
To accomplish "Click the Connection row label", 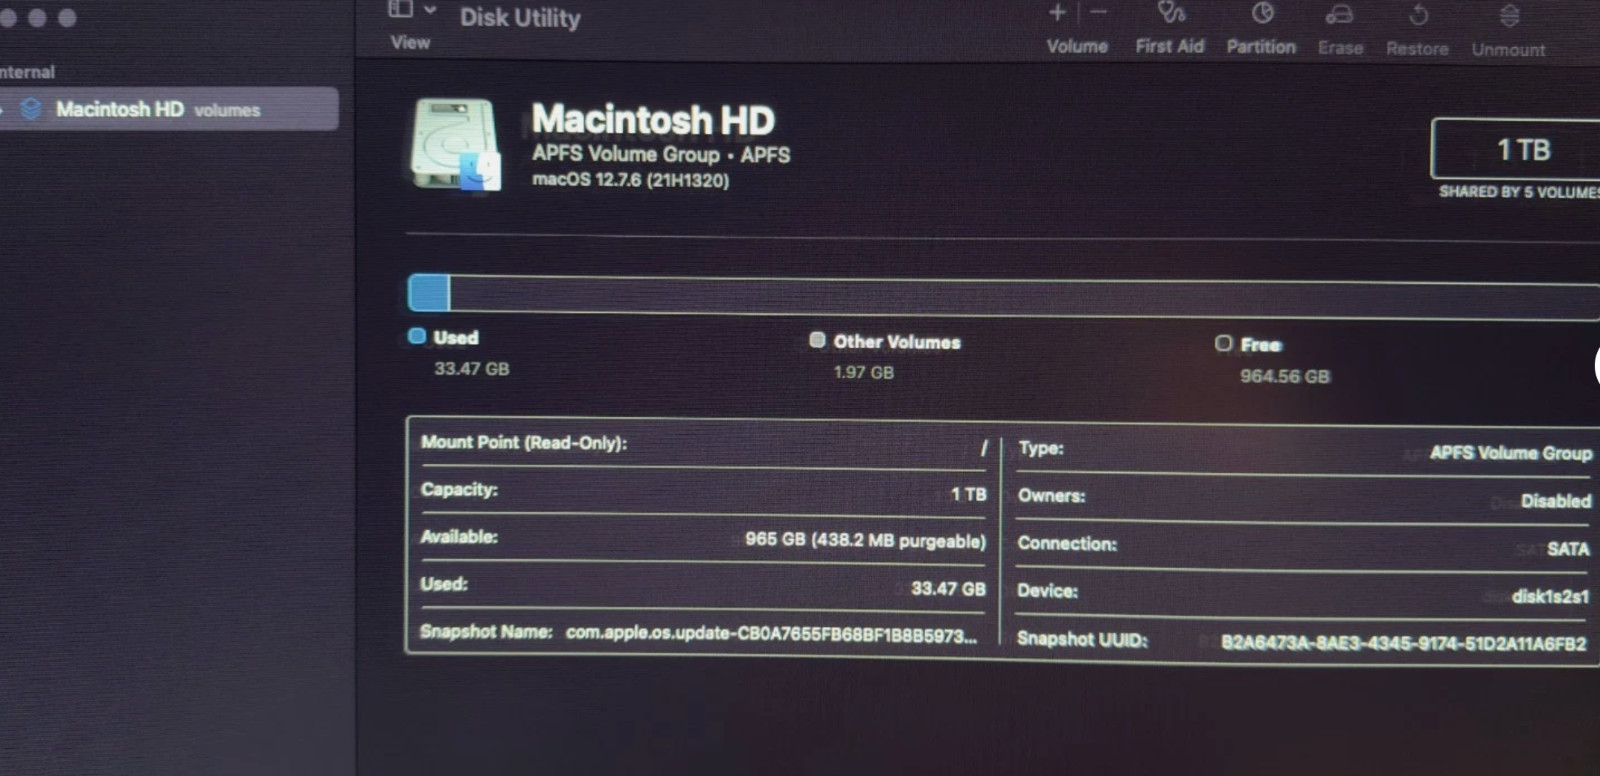I will click(x=1067, y=543).
